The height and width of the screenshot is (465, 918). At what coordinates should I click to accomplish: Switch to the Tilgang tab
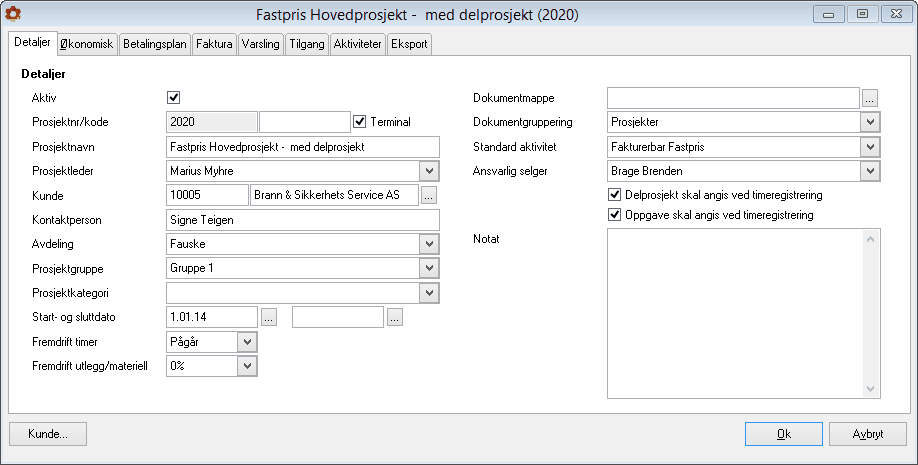[x=307, y=44]
